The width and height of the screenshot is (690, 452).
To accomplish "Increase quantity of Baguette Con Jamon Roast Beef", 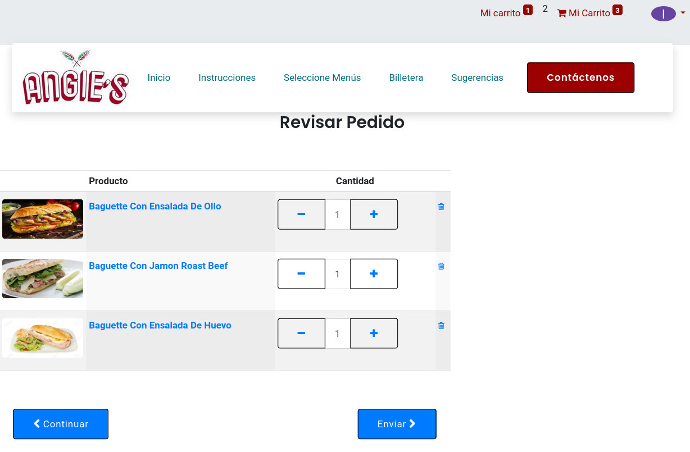I will tap(374, 274).
